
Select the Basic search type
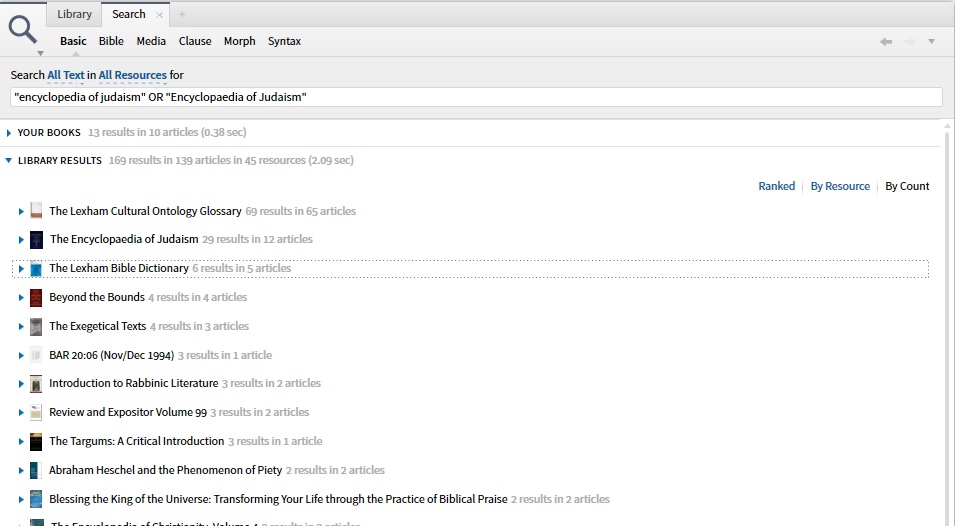coord(73,41)
